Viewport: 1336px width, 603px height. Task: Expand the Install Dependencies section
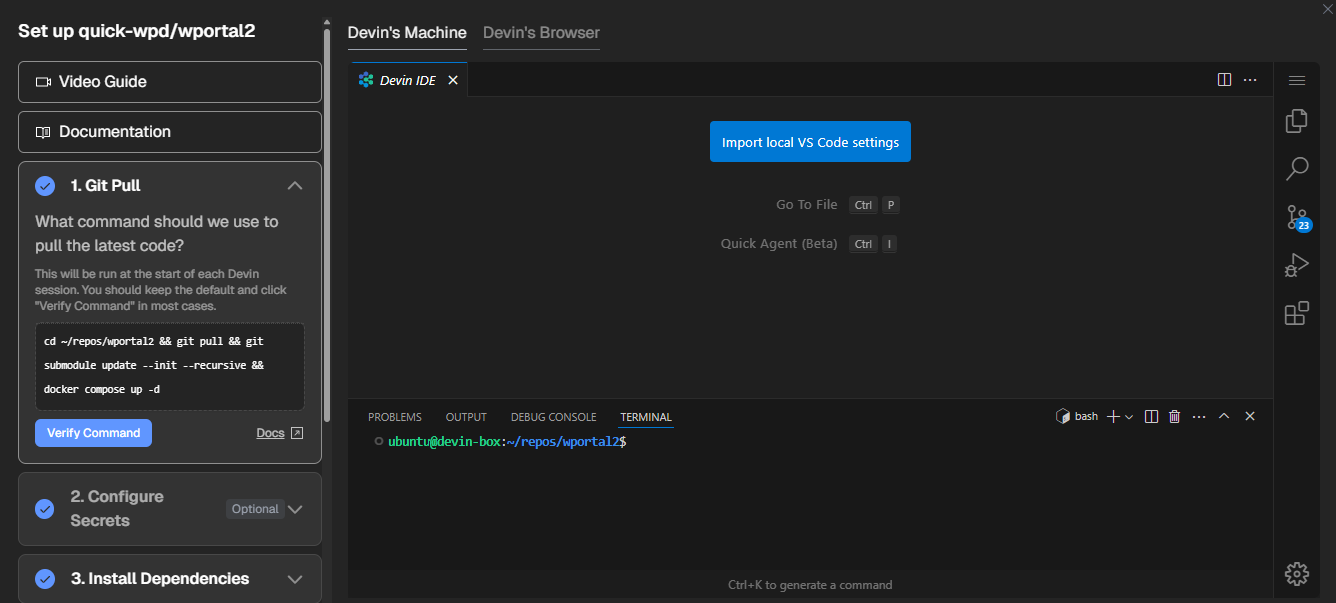[x=295, y=579]
